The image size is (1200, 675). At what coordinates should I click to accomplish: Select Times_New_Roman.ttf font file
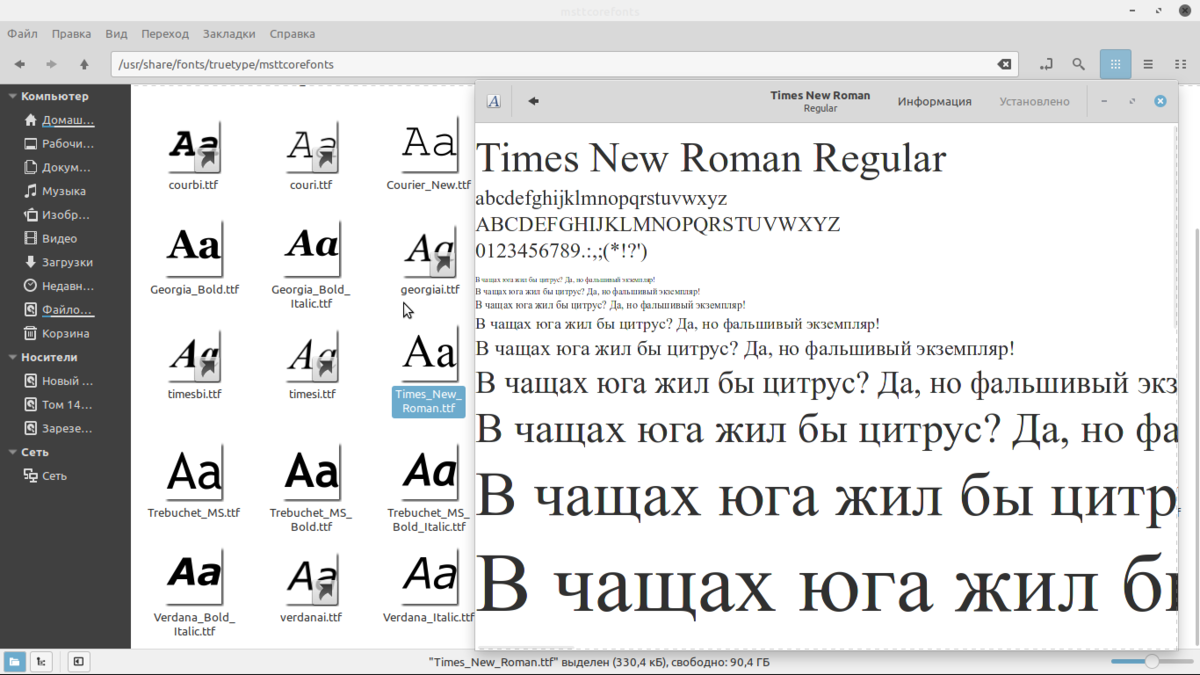429,372
